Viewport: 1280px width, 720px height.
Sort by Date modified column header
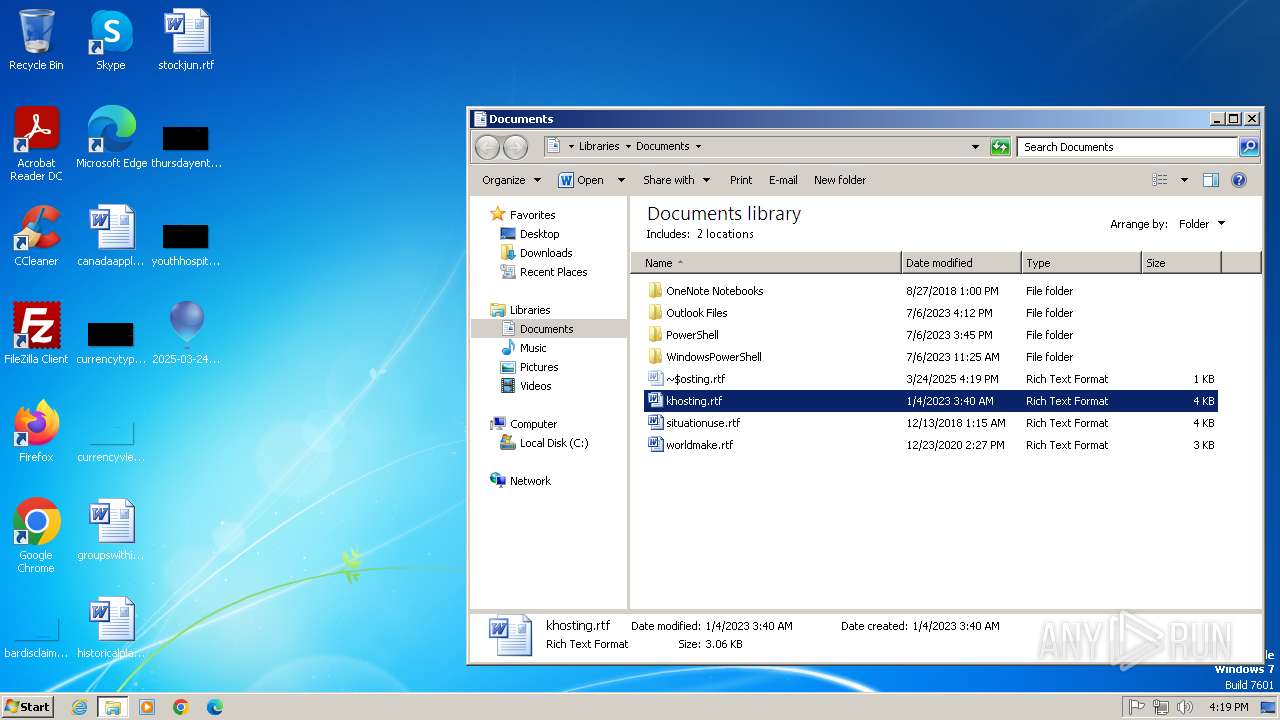click(961, 263)
